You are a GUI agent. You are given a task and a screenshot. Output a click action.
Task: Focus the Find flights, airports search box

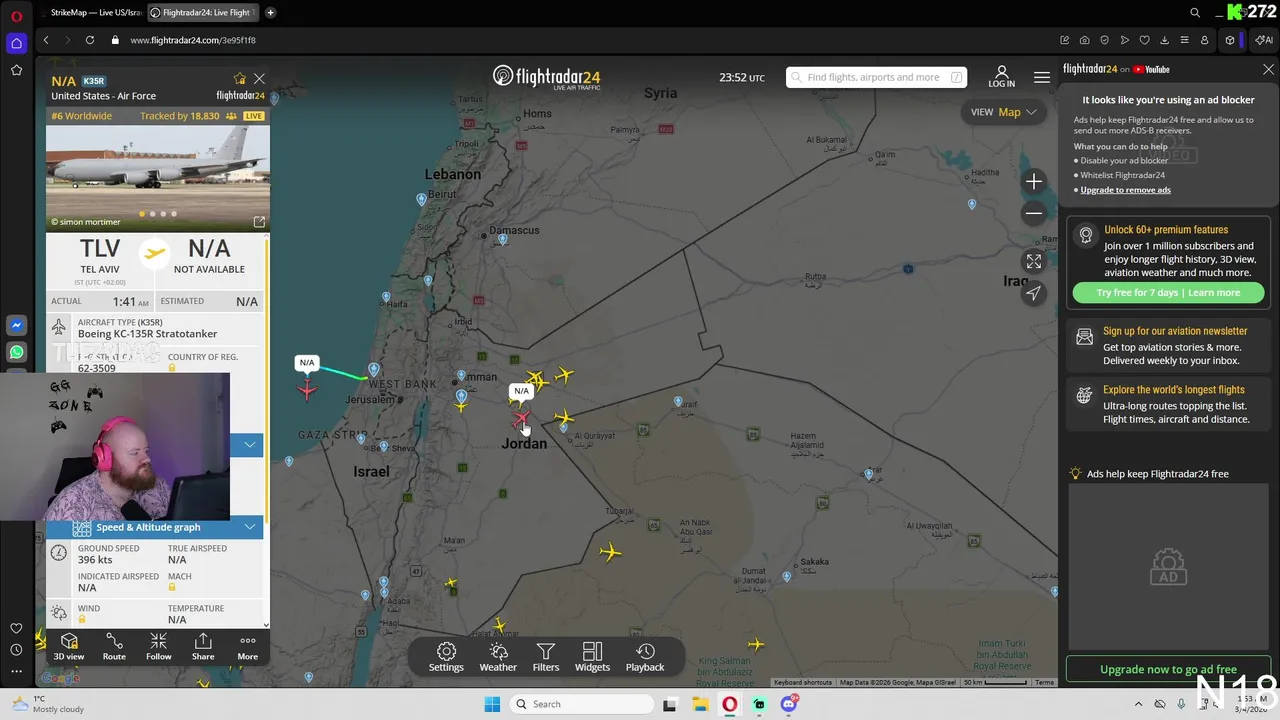[x=876, y=77]
